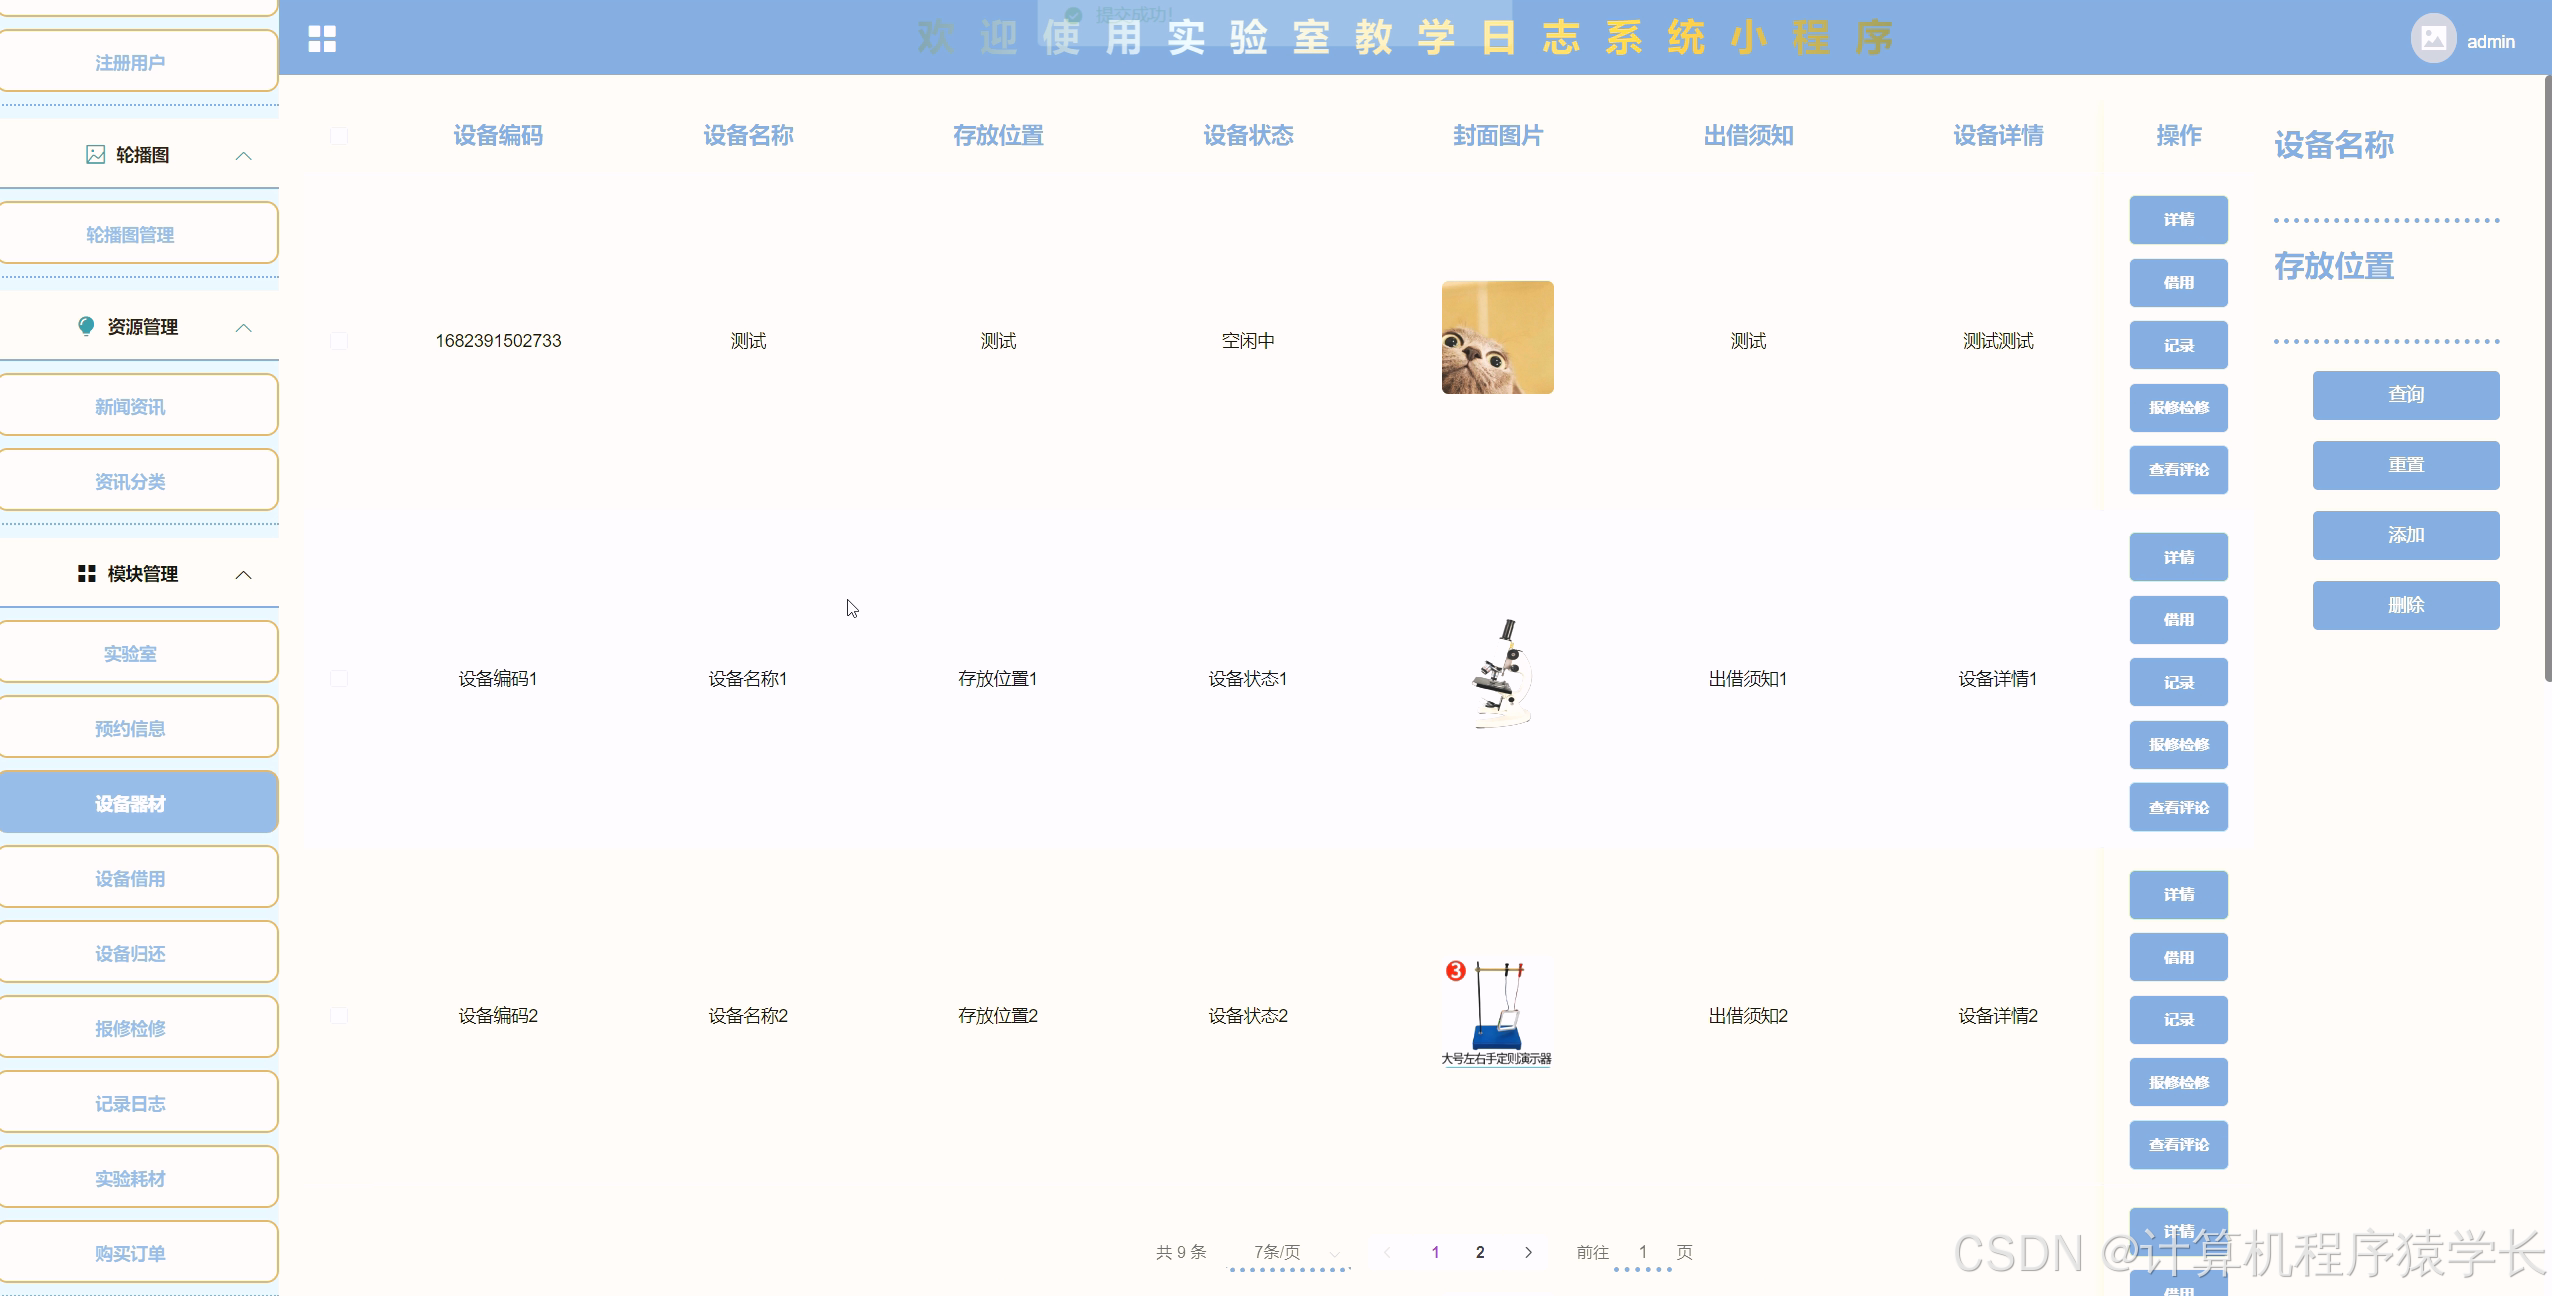Click 报修检修 for 设备编码2 row

click(x=2179, y=1082)
